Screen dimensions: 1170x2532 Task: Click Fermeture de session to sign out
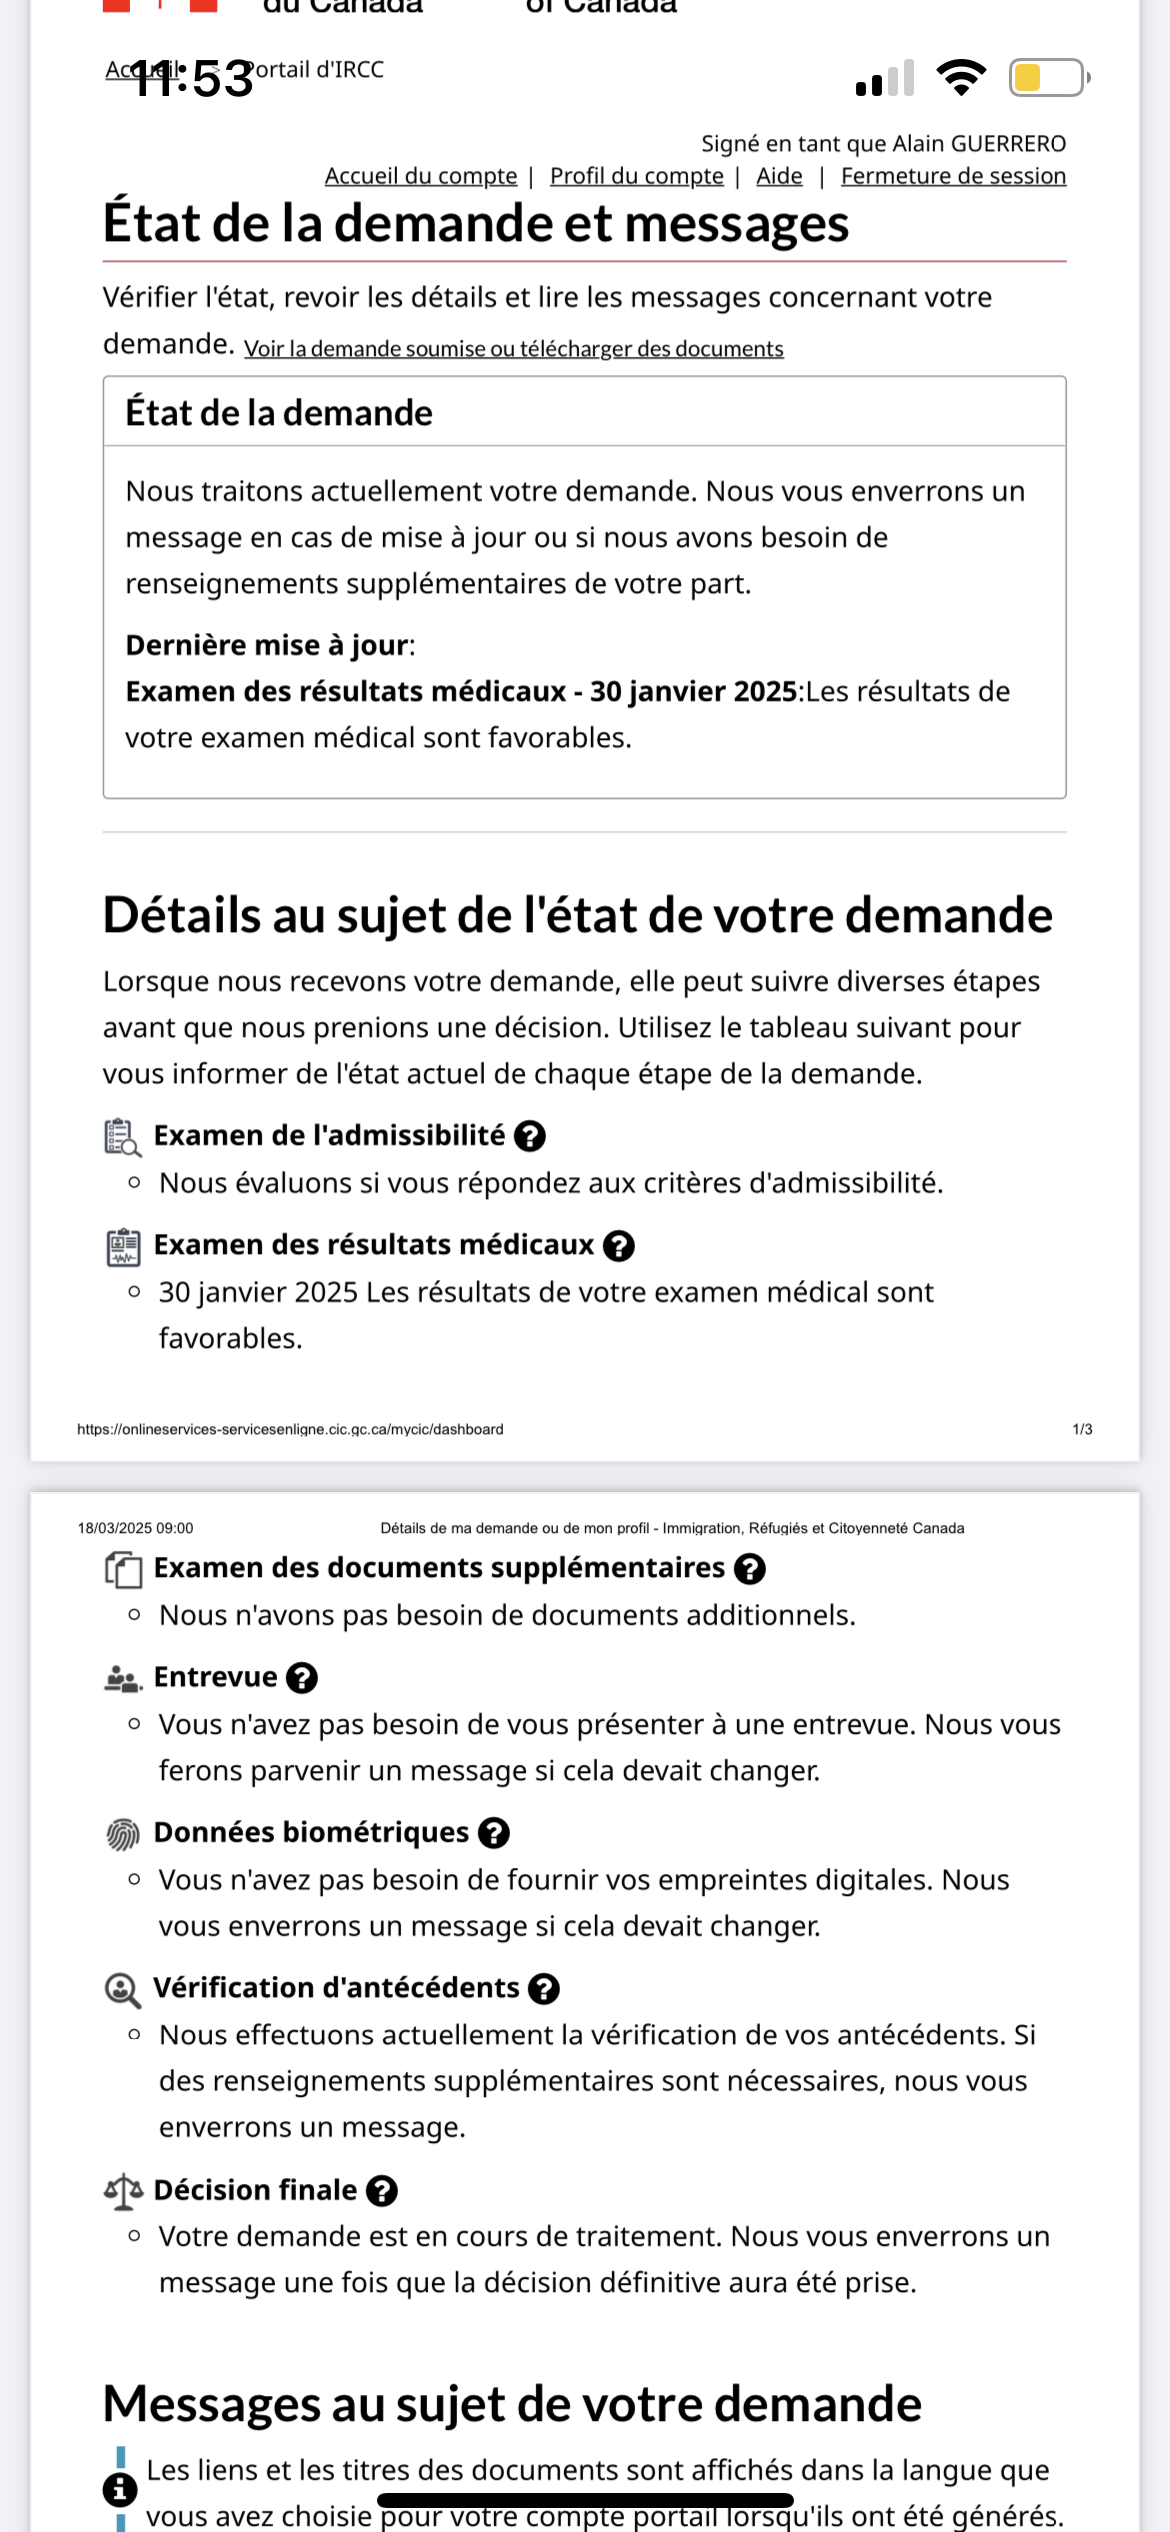953,176
